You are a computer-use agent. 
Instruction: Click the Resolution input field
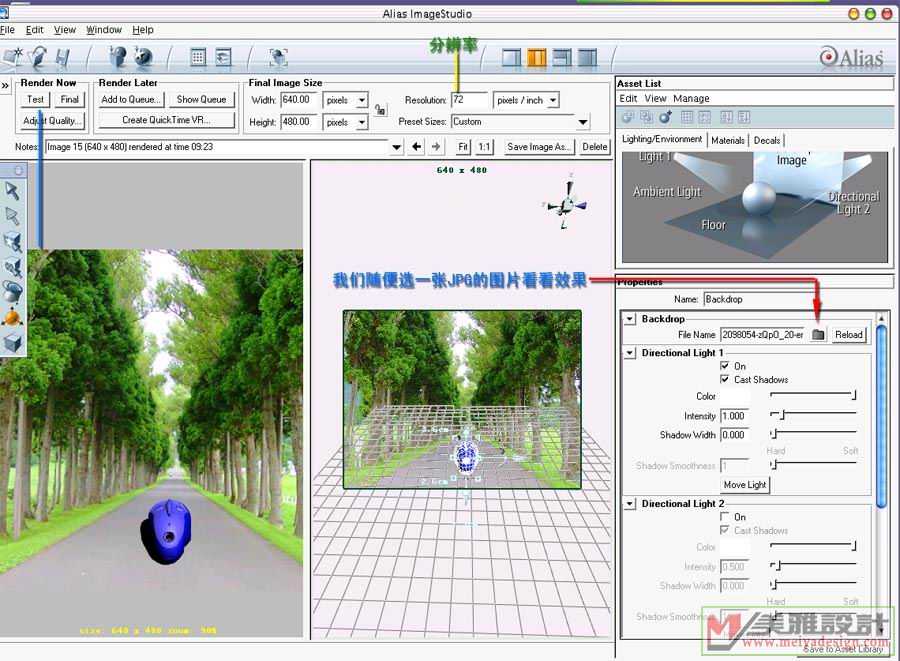[469, 100]
